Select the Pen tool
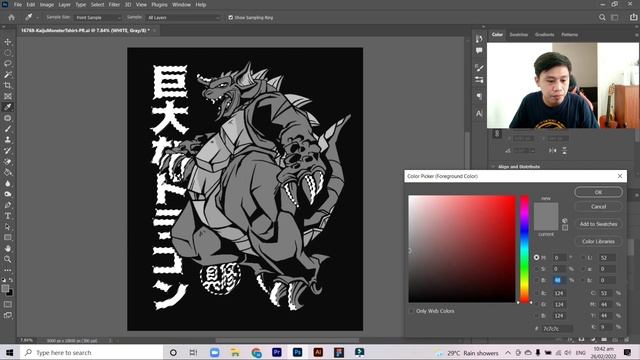This screenshot has width=640, height=360. 8,205
